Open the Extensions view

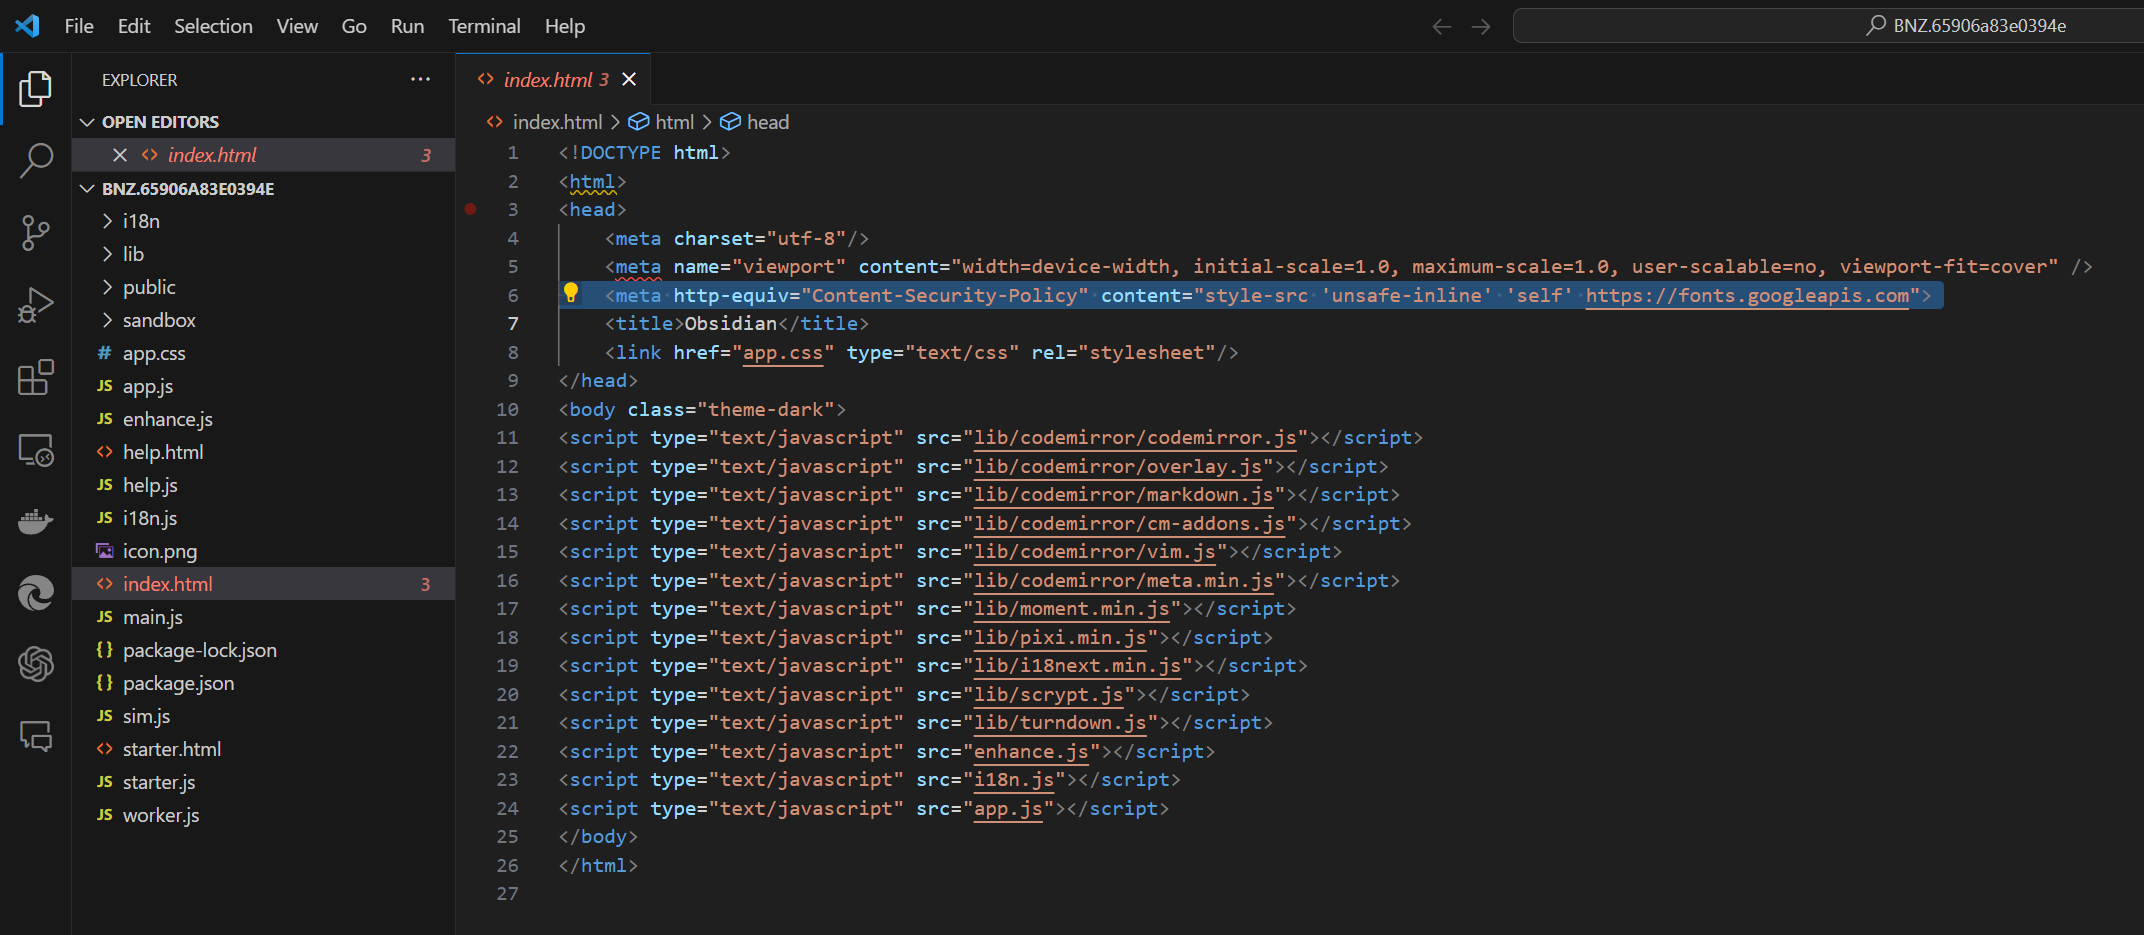click(36, 378)
